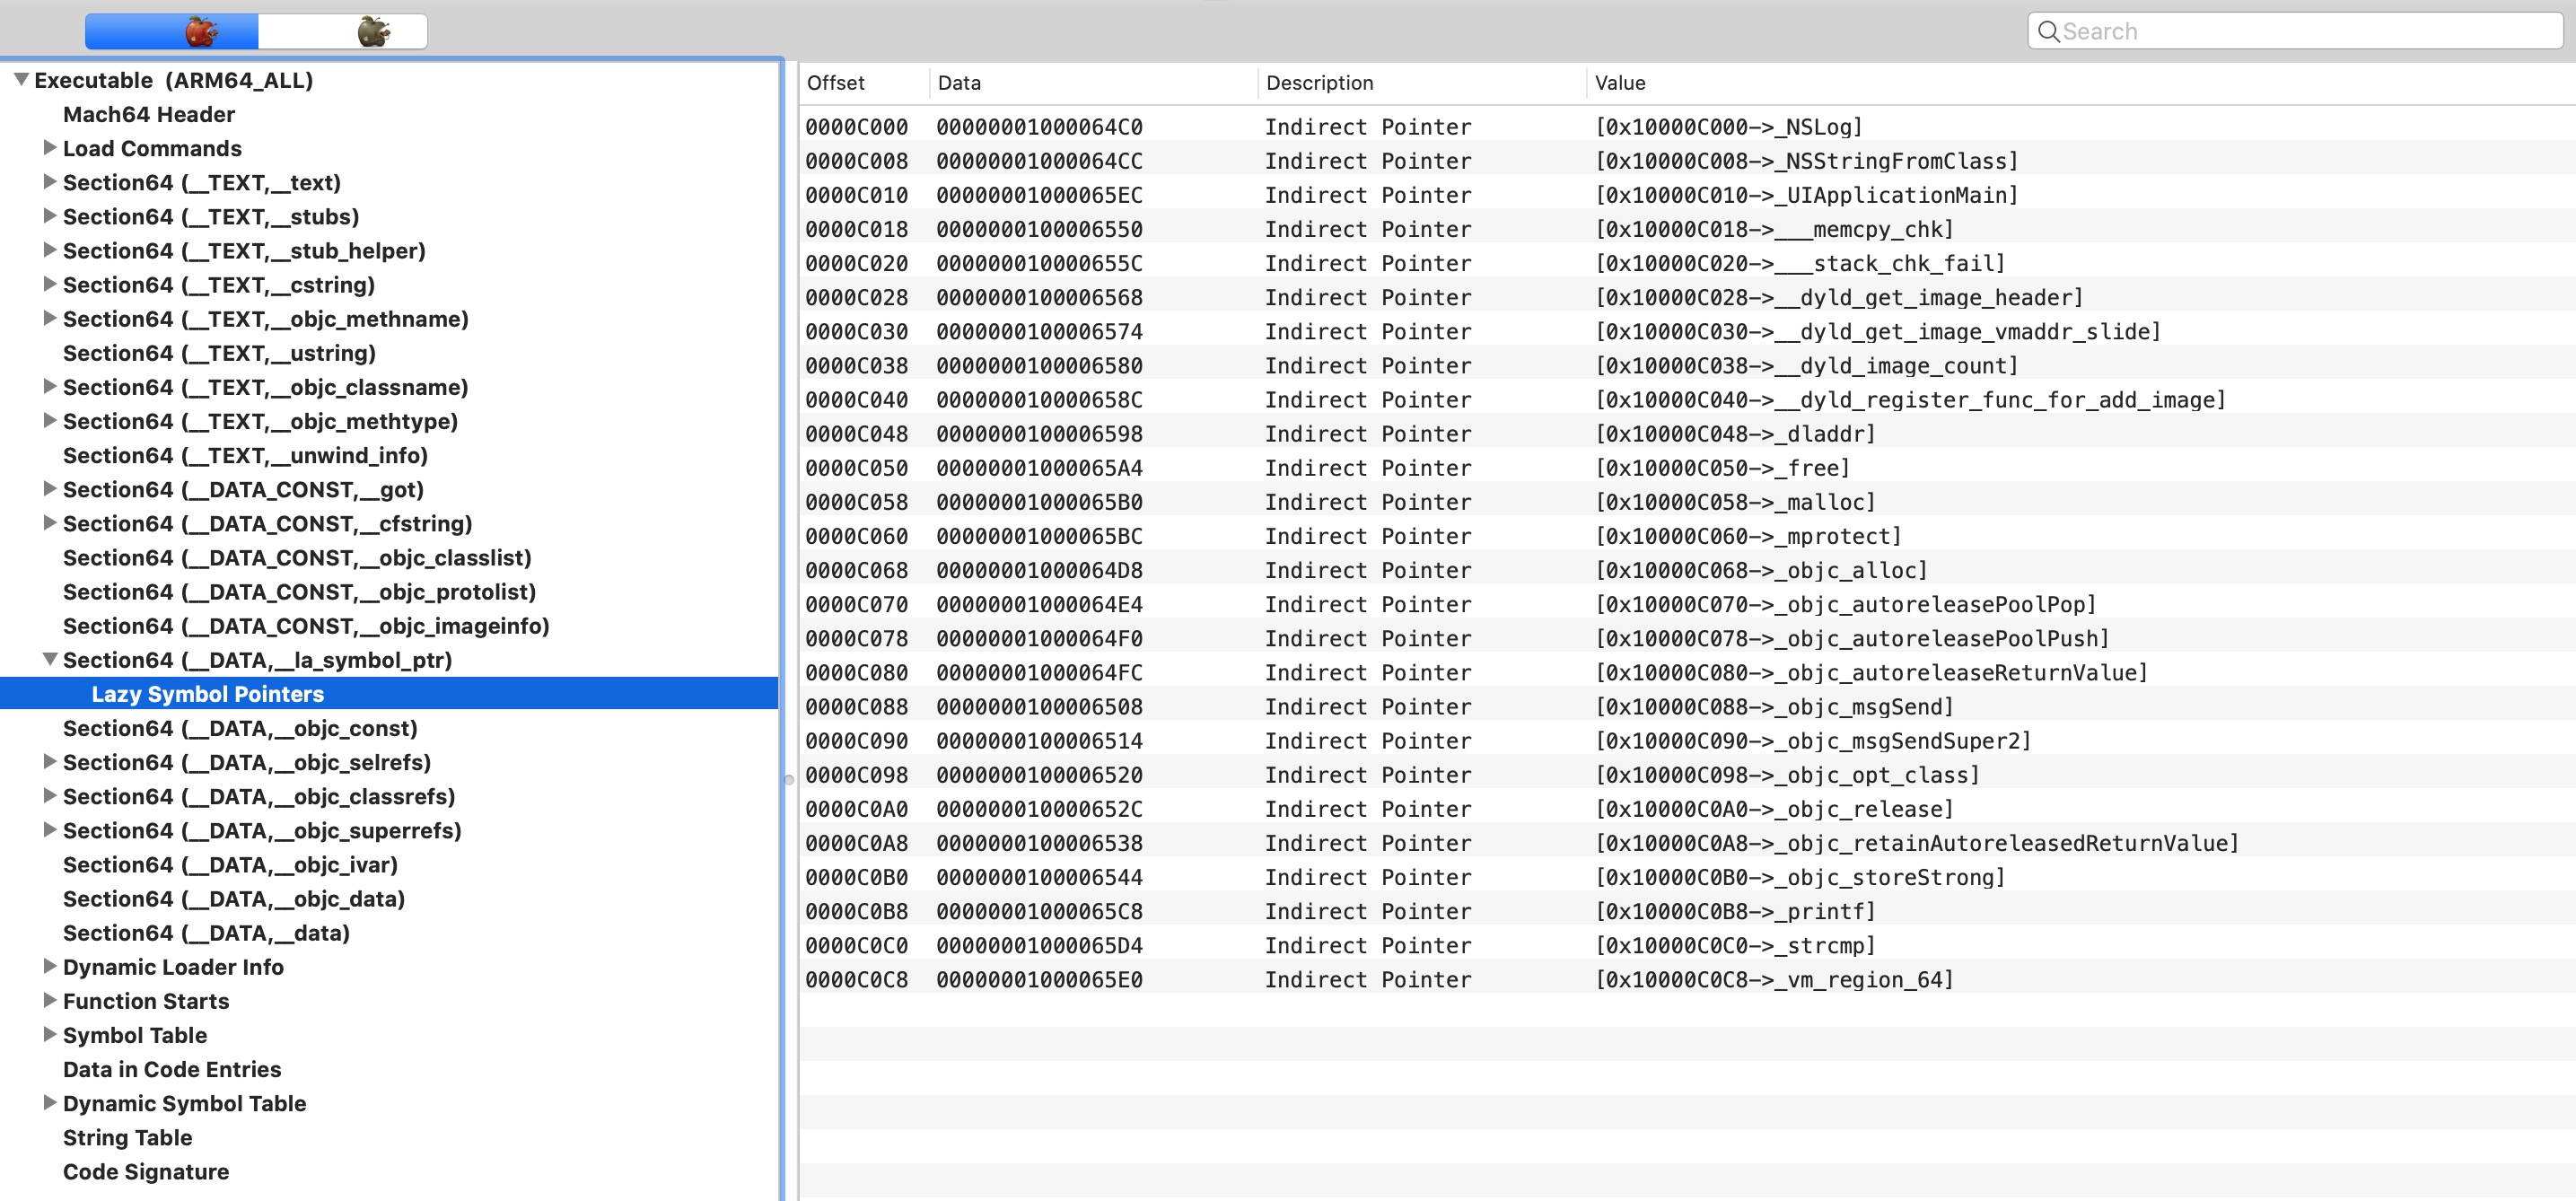Expand Section64 (__DATA_CONST,__got) triangle

click(x=49, y=489)
